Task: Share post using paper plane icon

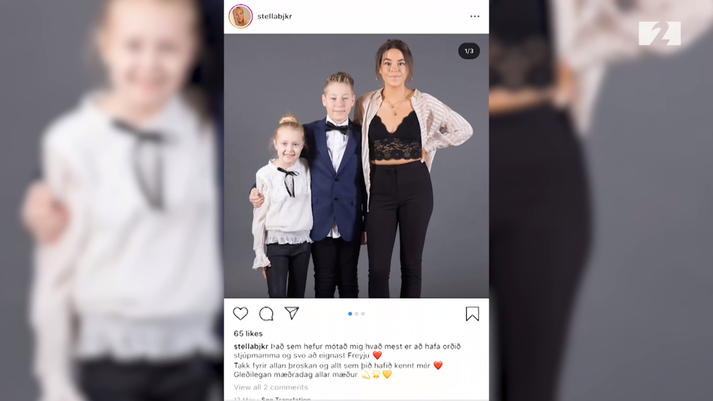Action: tap(291, 313)
